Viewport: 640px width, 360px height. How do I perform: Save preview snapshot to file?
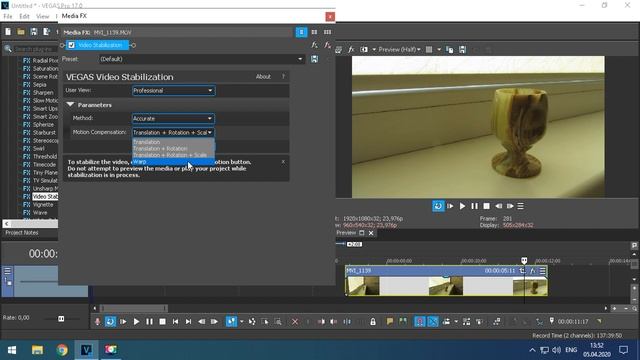(x=462, y=49)
